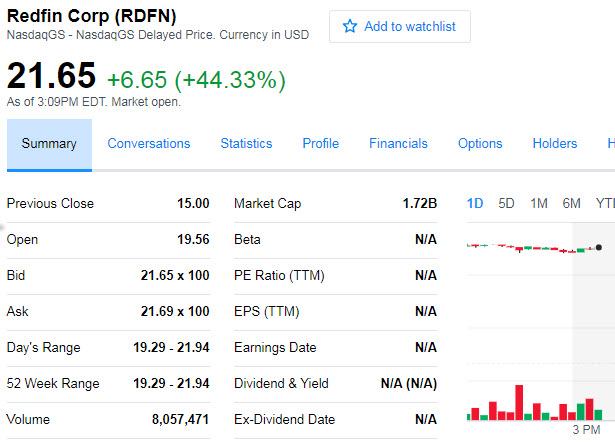View the Financials tab

(398, 144)
